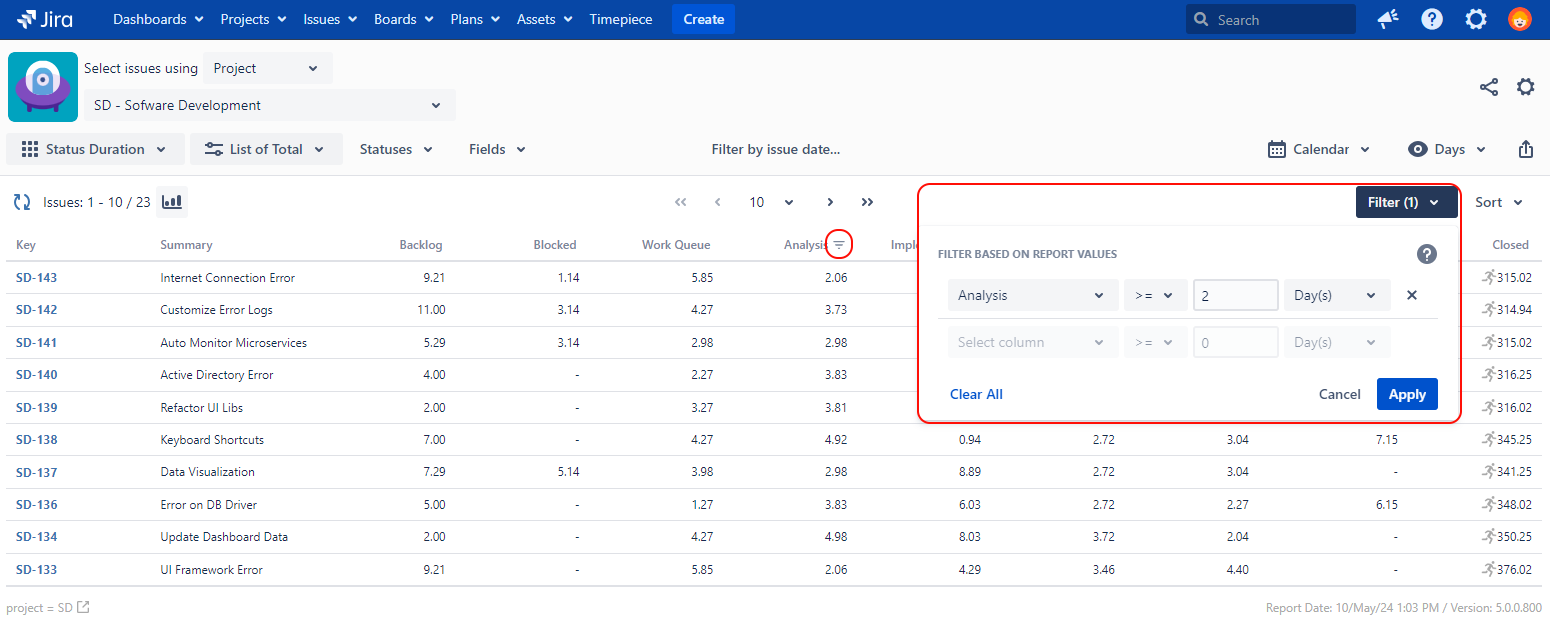Image resolution: width=1550 pixels, height=622 pixels.
Task: Click the Analysis column filter icon
Action: [839, 244]
